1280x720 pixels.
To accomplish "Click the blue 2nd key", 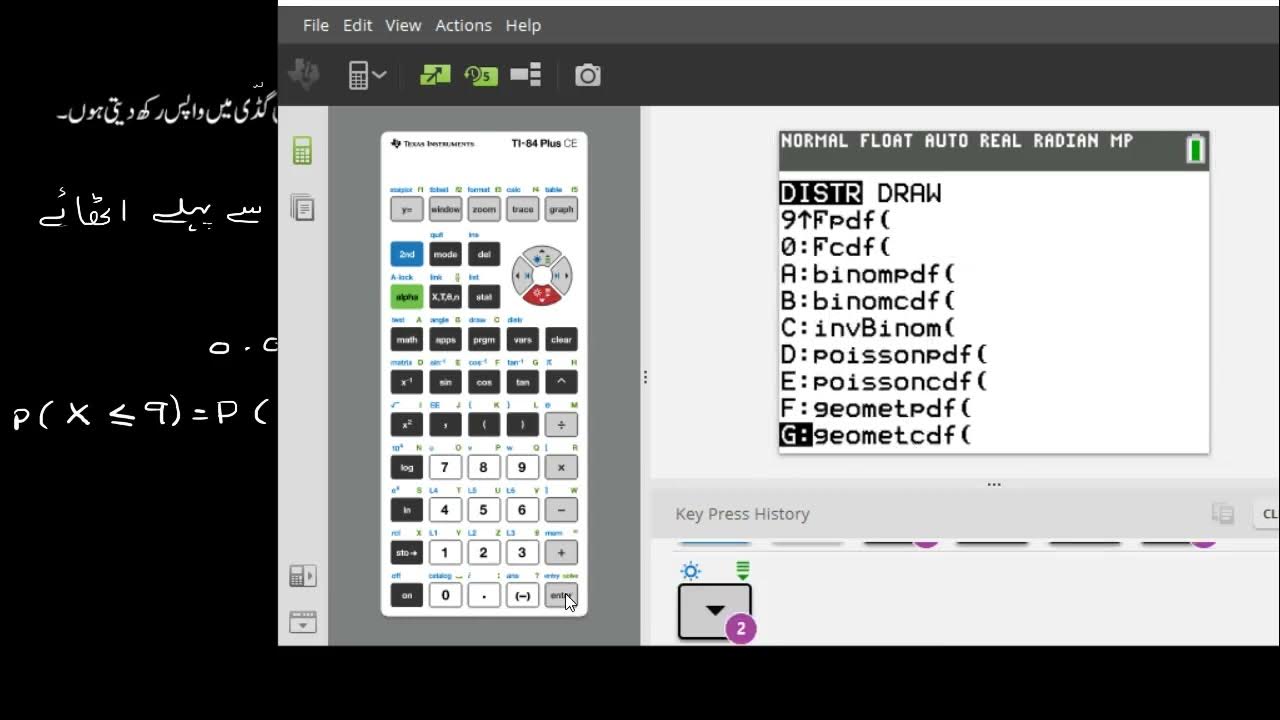I will 406,255.
